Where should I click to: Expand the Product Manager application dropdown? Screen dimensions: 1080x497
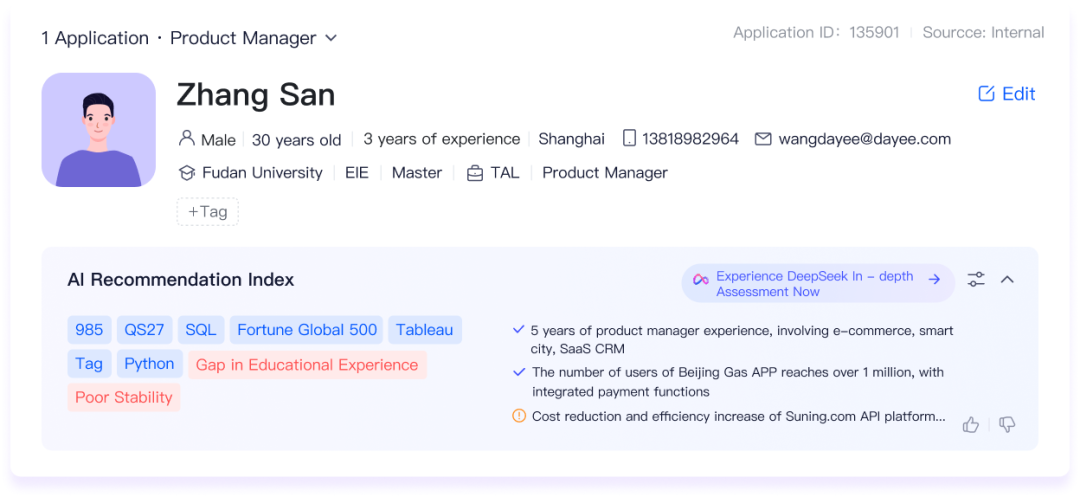[x=331, y=38]
